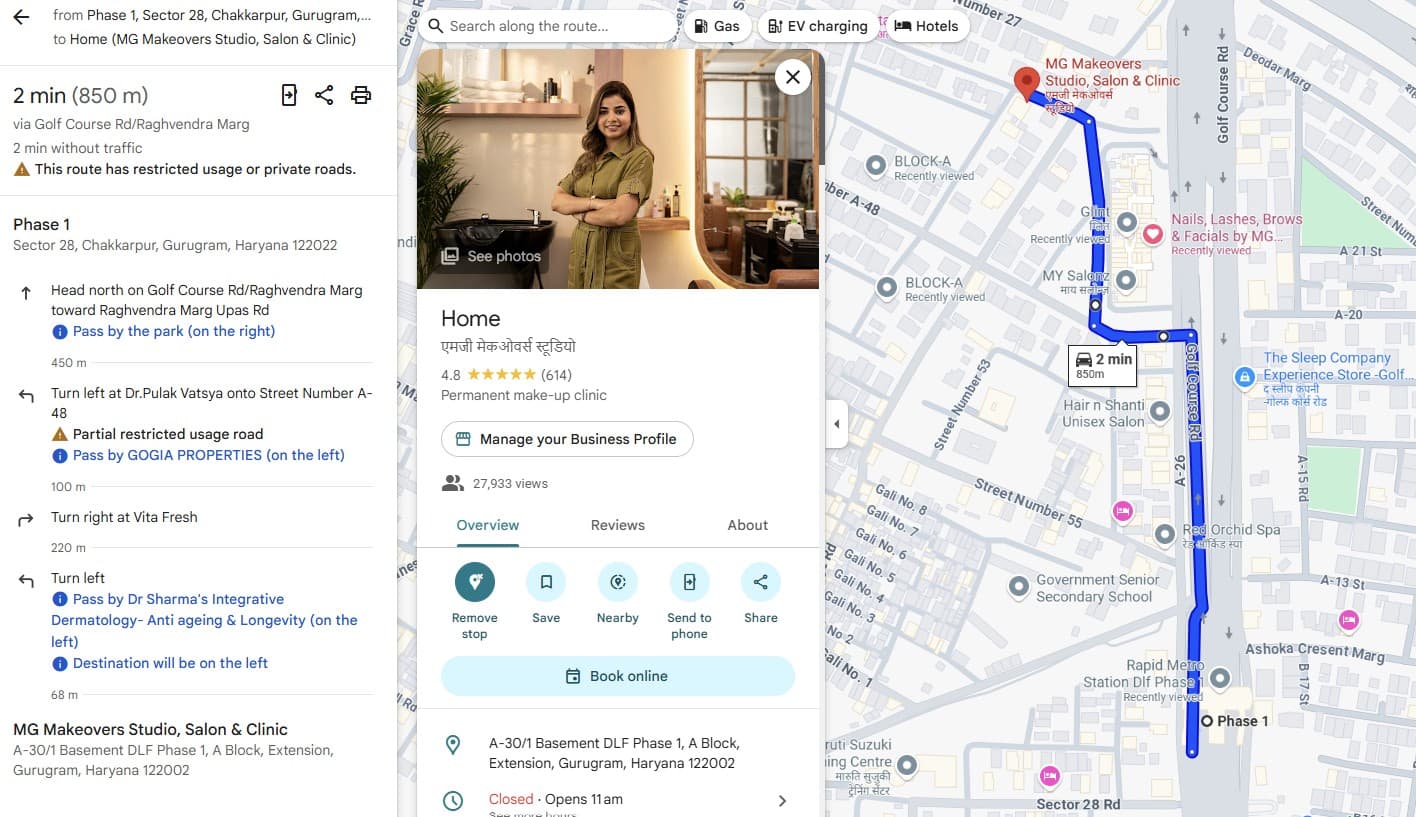Select Turn left at Dr.Pulak Vatsya step

point(211,403)
